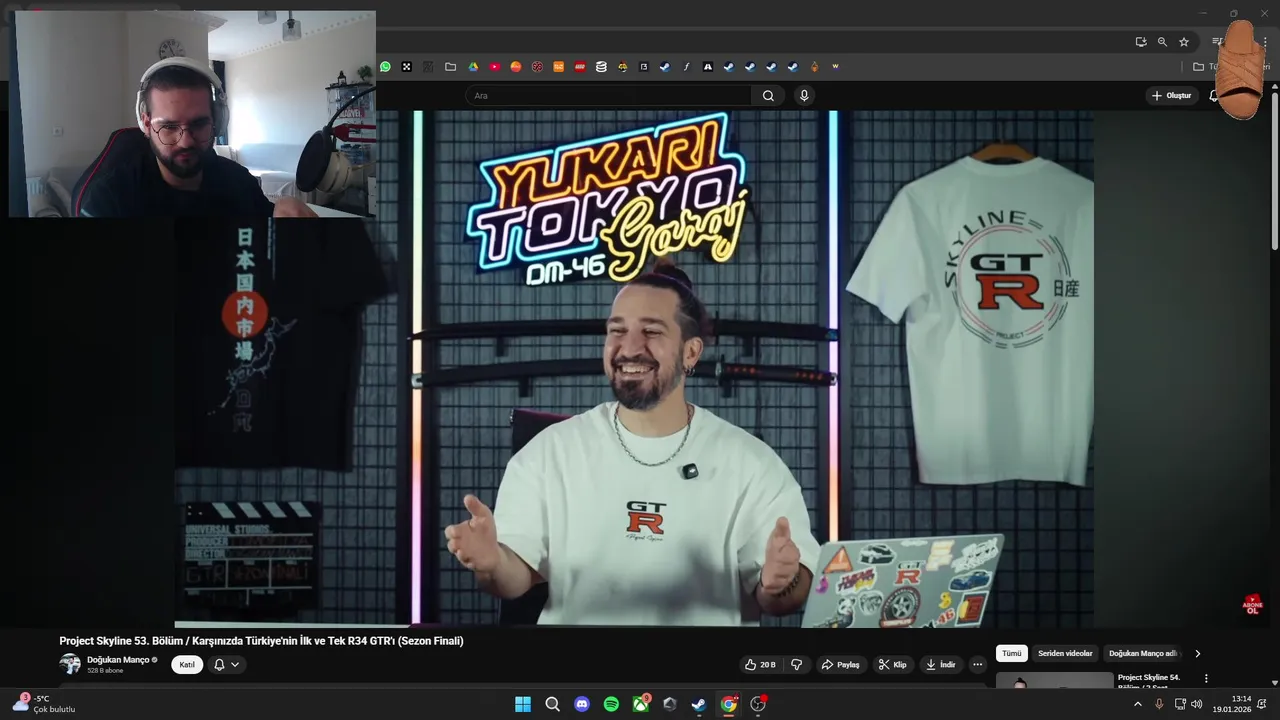The width and height of the screenshot is (1280, 720).
Task: Open three-dot menu for Project Skyline 54 video
Action: point(1206,678)
